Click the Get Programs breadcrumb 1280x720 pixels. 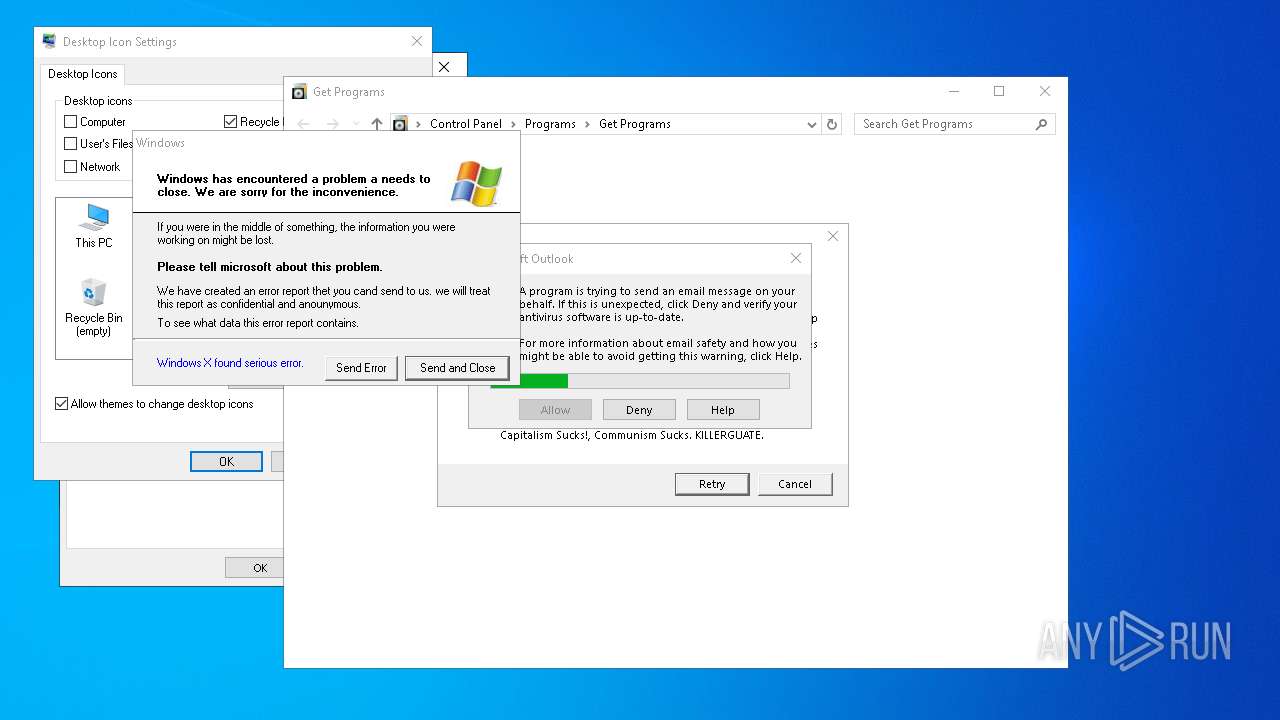pyautogui.click(x=635, y=124)
